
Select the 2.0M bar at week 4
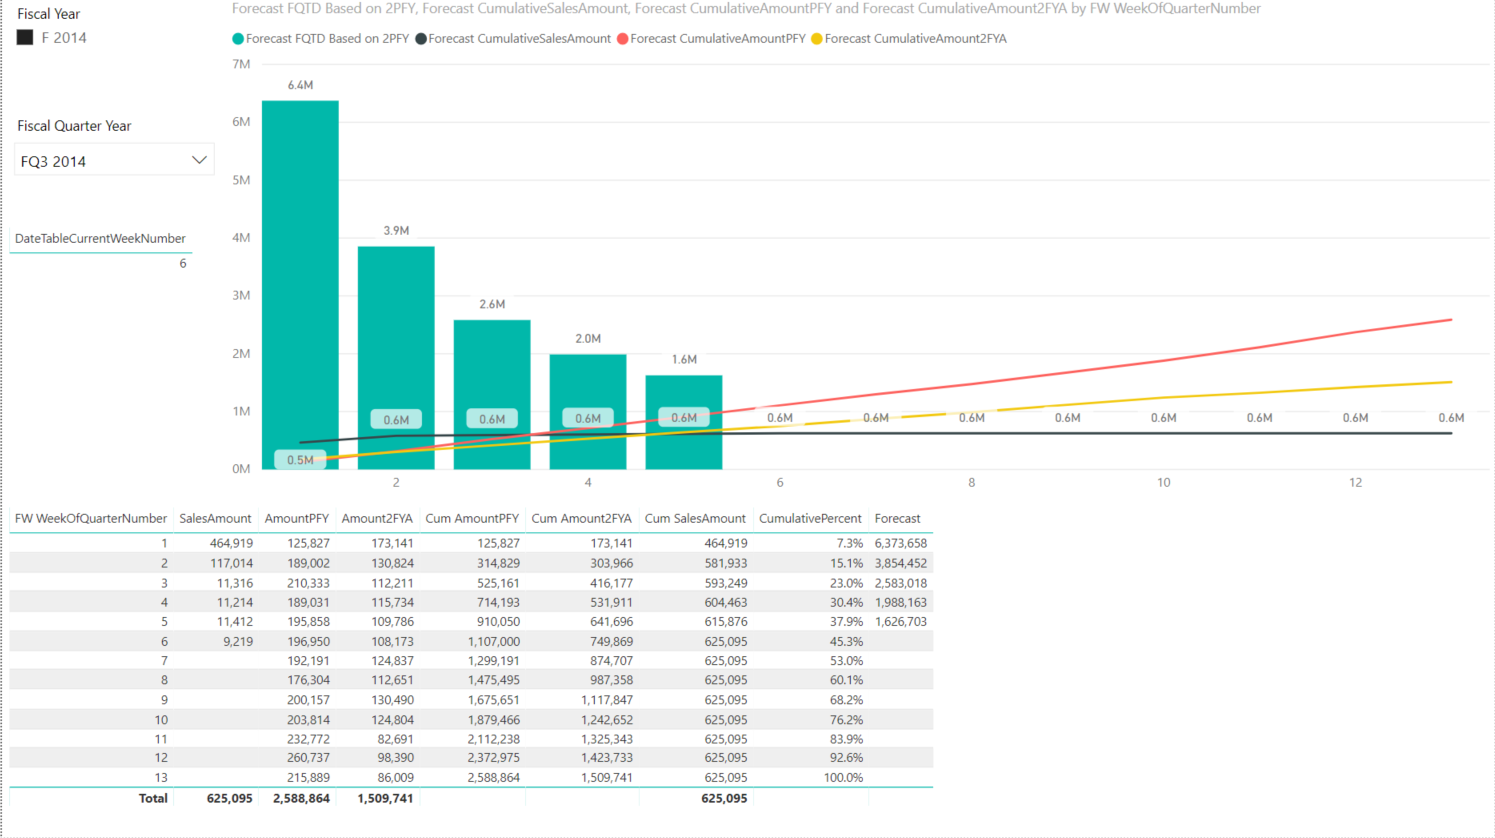588,411
